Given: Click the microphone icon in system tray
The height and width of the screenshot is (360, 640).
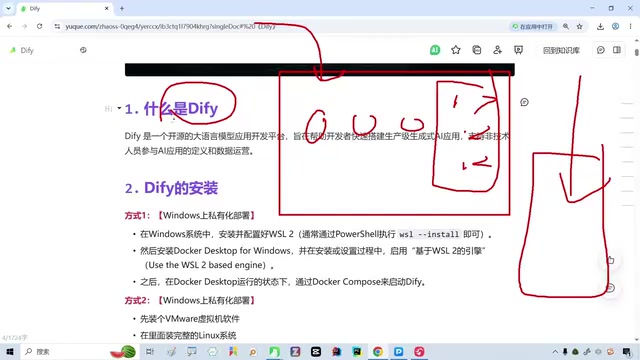Looking at the screenshot, I should (x=565, y=351).
